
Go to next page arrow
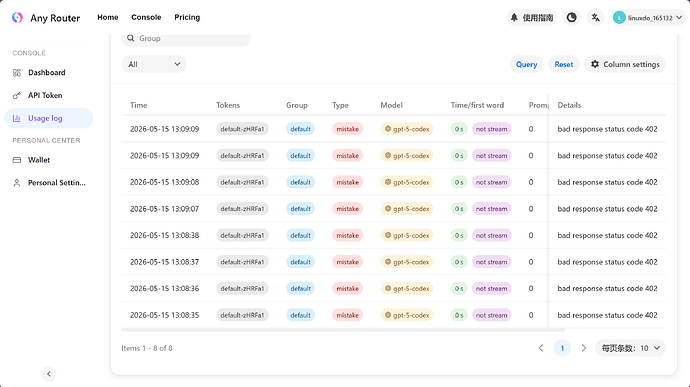[584, 348]
